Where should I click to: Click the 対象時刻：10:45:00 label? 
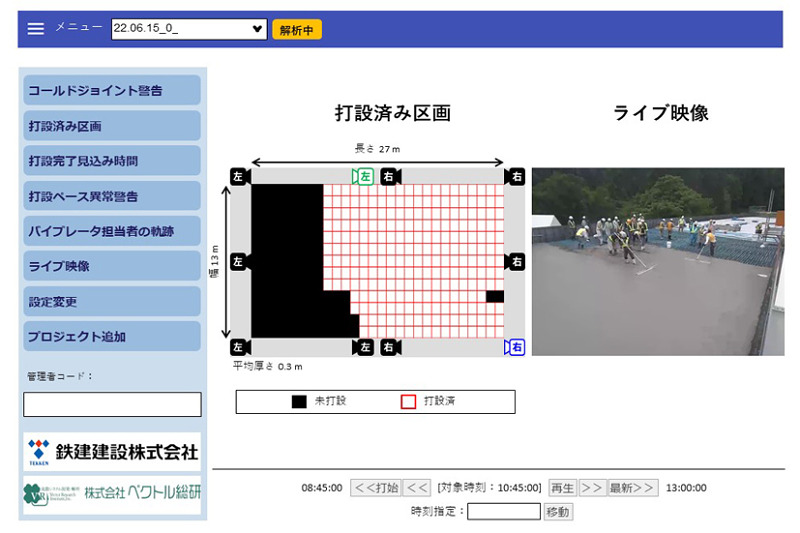click(x=489, y=488)
